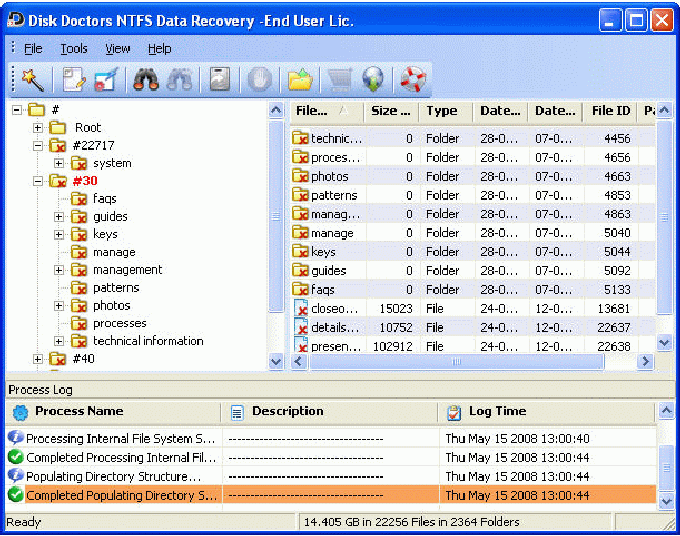Open the View menu
Image resolution: width=680 pixels, height=536 pixels.
click(118, 49)
